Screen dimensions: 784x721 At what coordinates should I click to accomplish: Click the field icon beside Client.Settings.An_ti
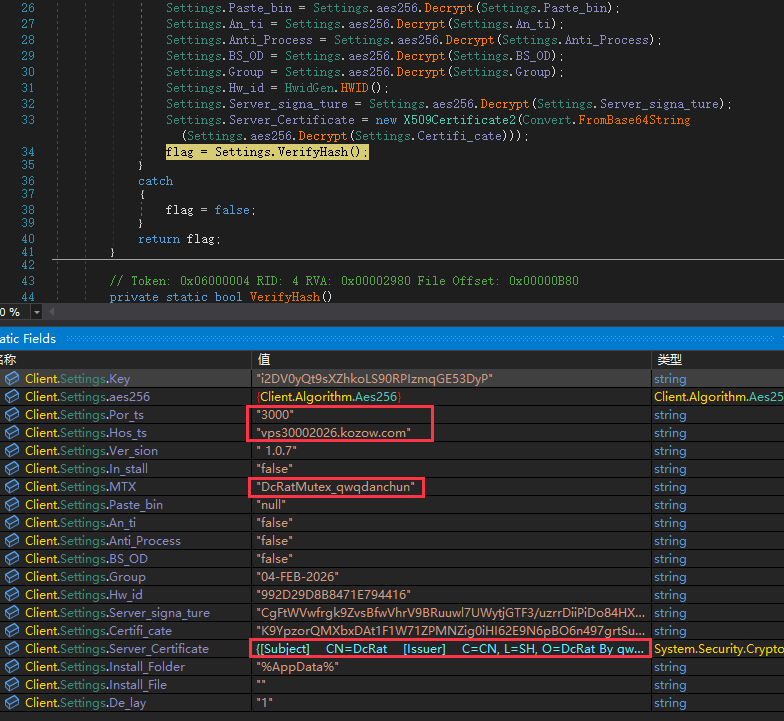coord(12,522)
